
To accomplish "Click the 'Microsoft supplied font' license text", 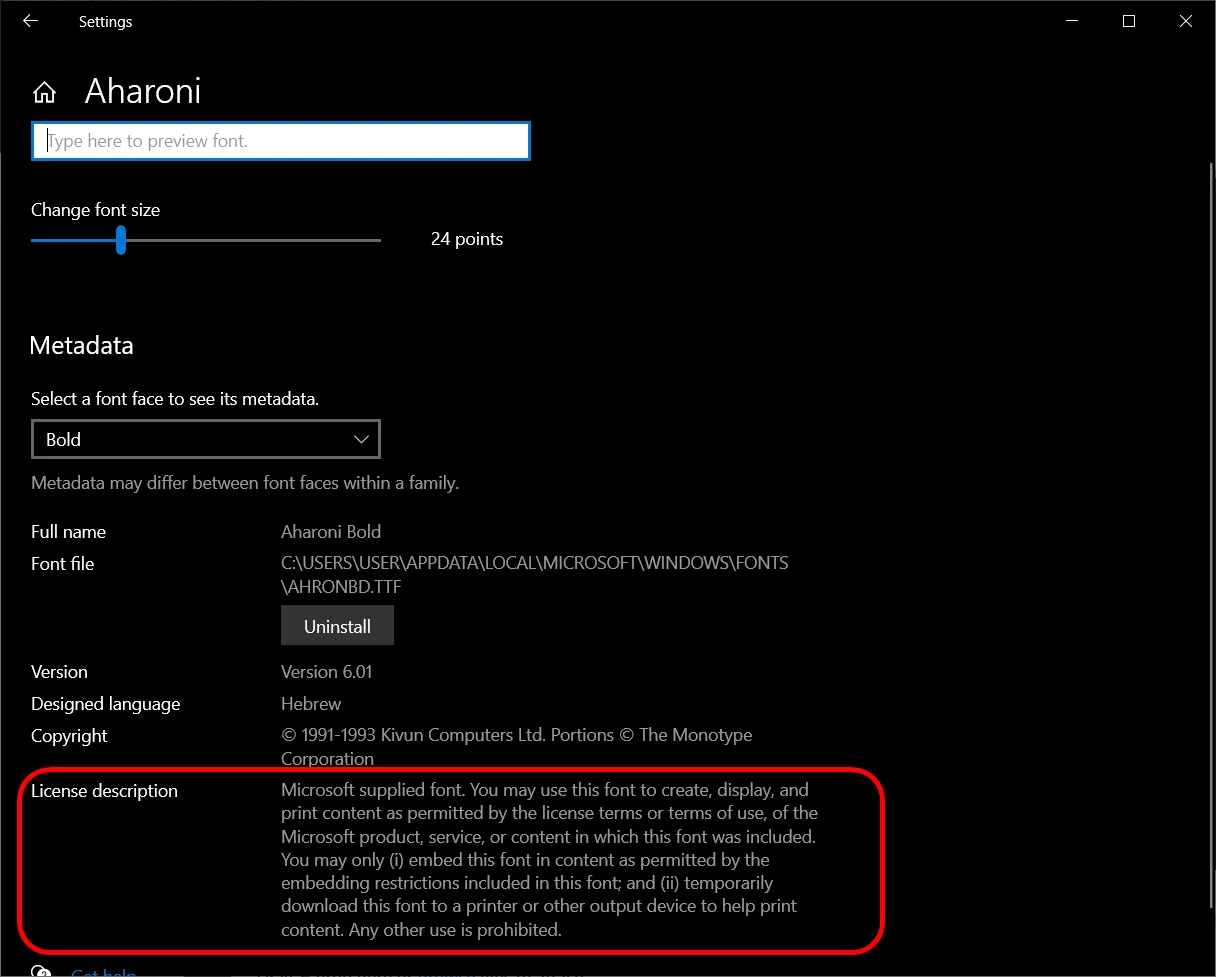I will [x=550, y=860].
